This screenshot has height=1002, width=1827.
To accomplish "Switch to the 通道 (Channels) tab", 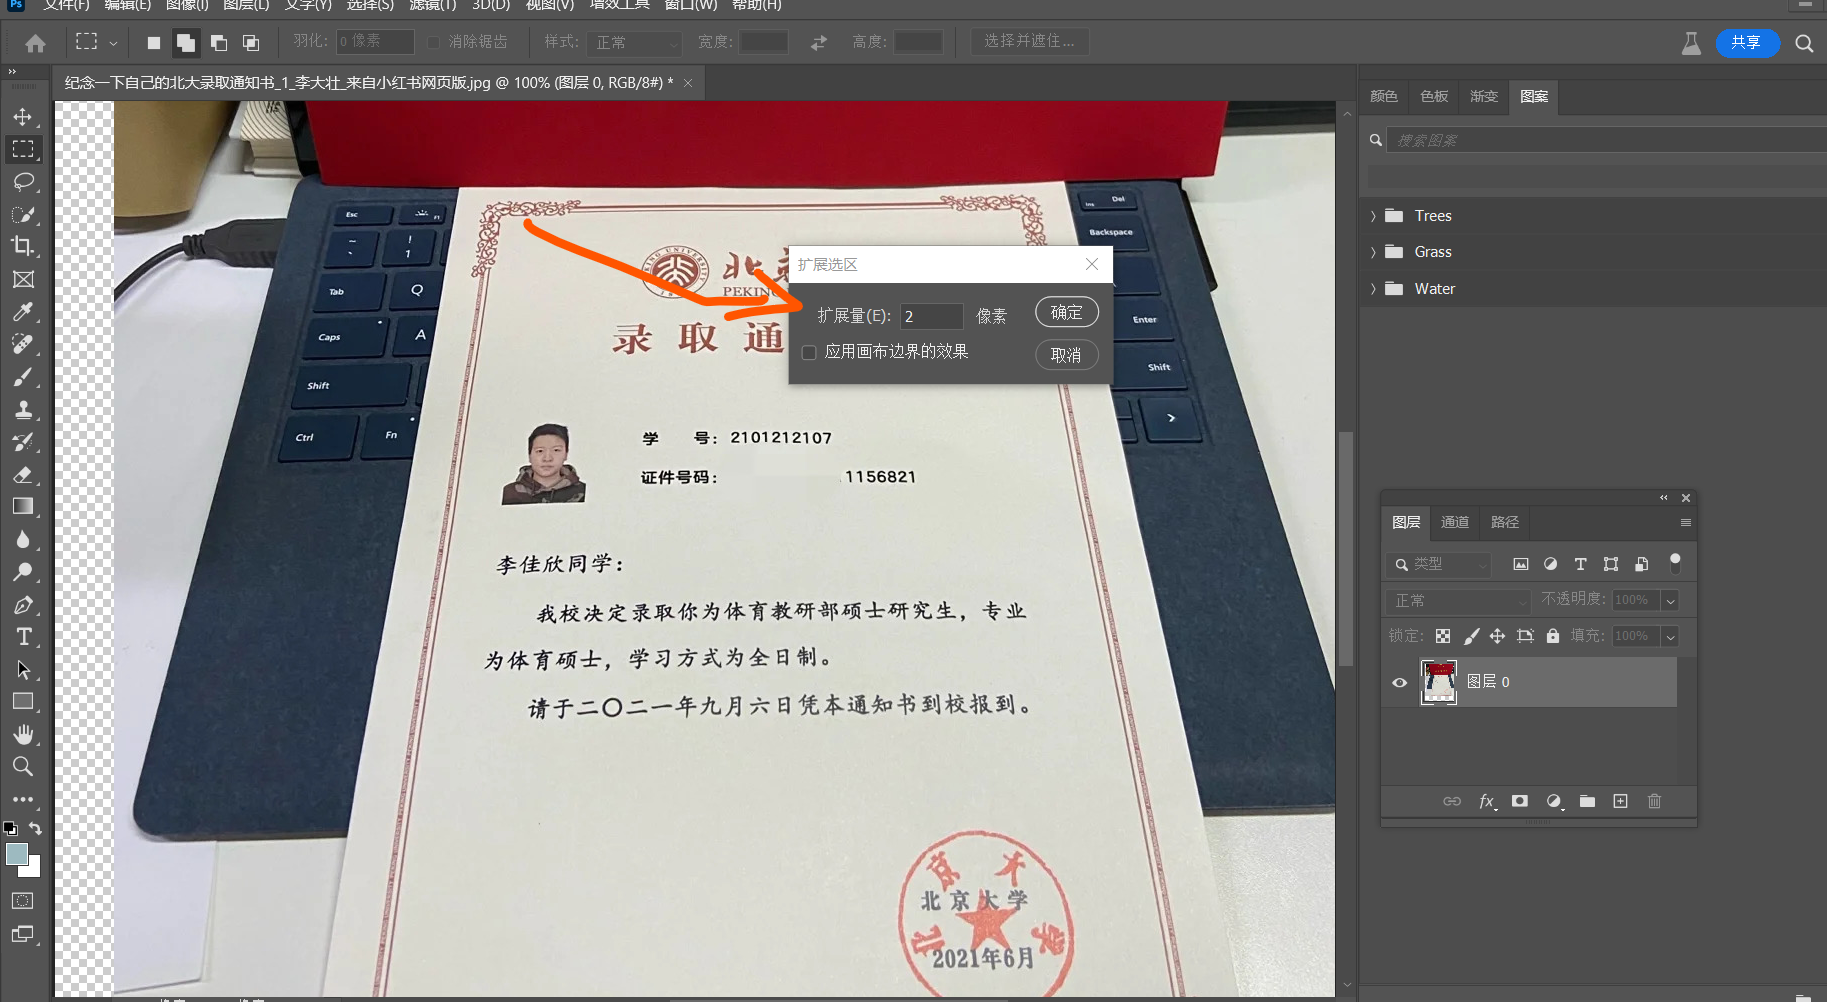I will coord(1454,522).
